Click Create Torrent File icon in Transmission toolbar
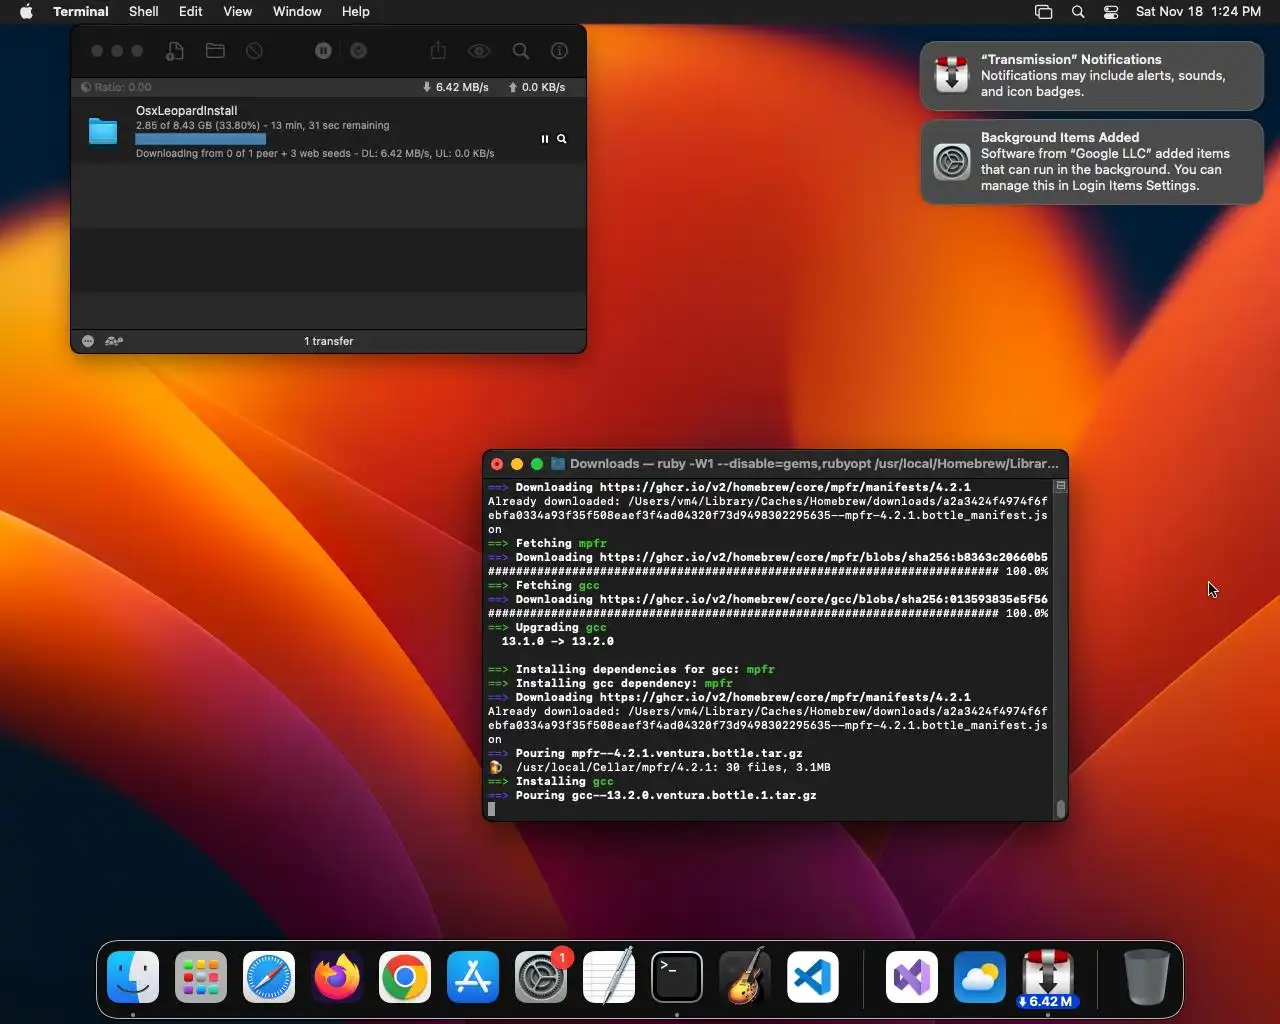 click(x=175, y=51)
